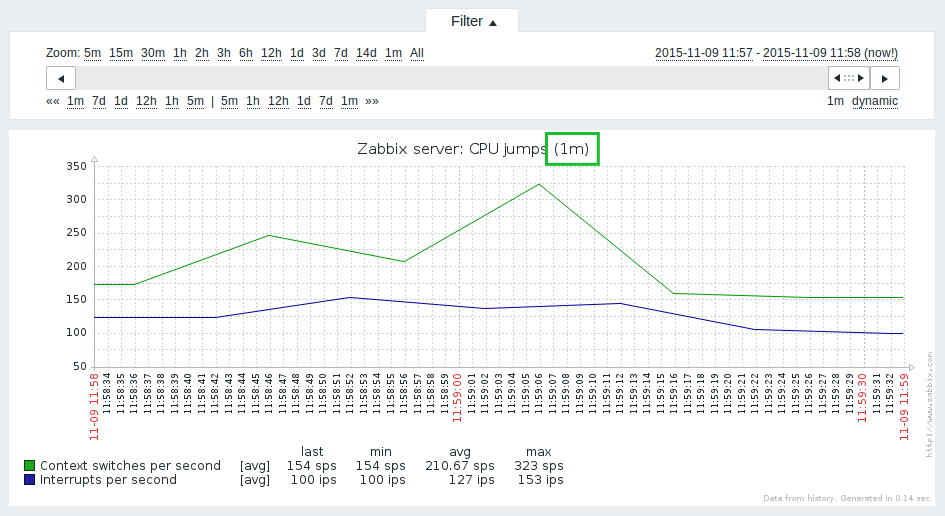Set Zoom to 14d
The width and height of the screenshot is (945, 516).
(x=366, y=53)
